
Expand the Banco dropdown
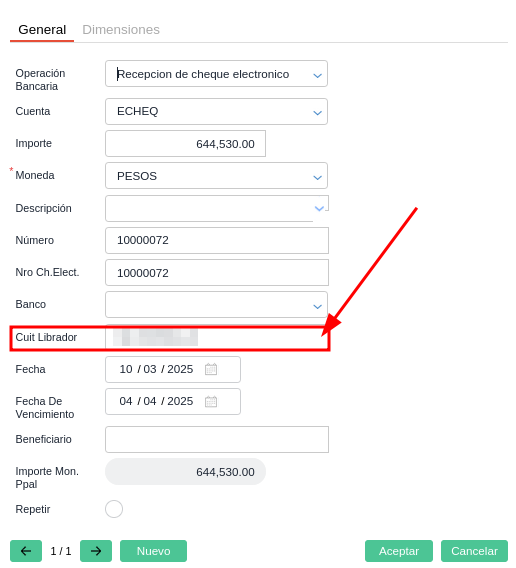point(317,306)
